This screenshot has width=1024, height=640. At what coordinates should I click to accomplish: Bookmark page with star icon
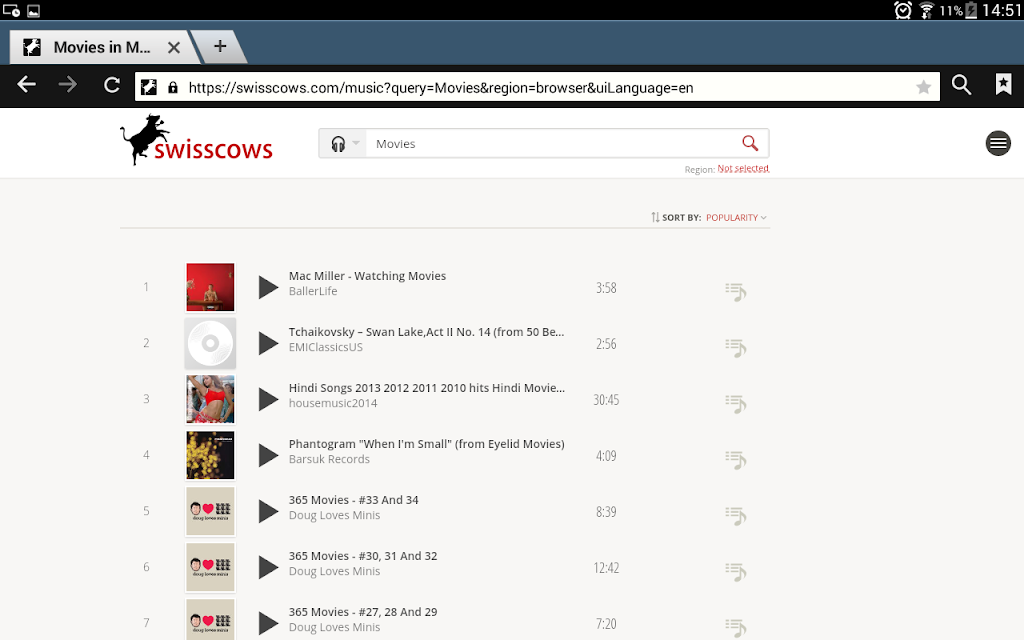923,87
